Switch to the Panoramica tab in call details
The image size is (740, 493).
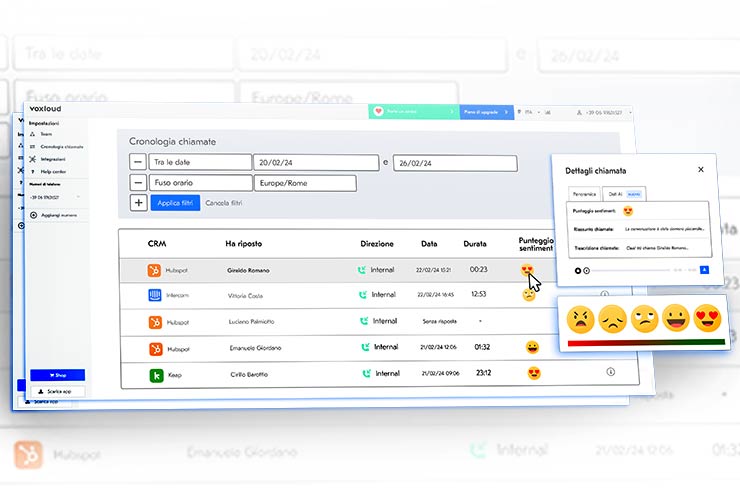pyautogui.click(x=582, y=193)
